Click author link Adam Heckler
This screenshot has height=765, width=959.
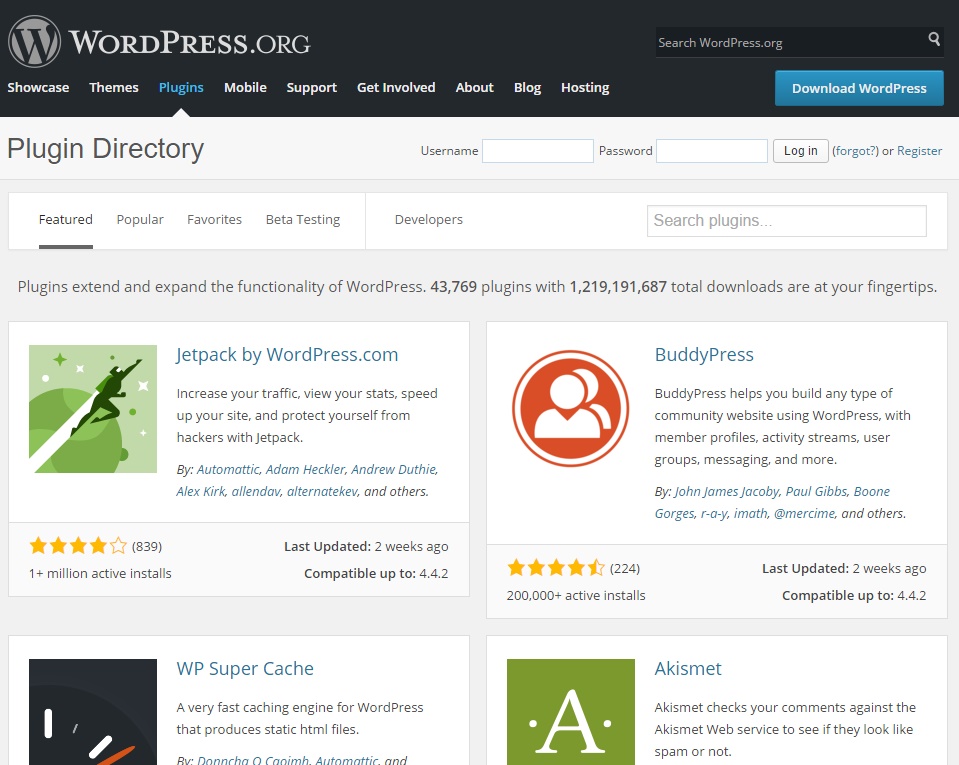[x=305, y=469]
